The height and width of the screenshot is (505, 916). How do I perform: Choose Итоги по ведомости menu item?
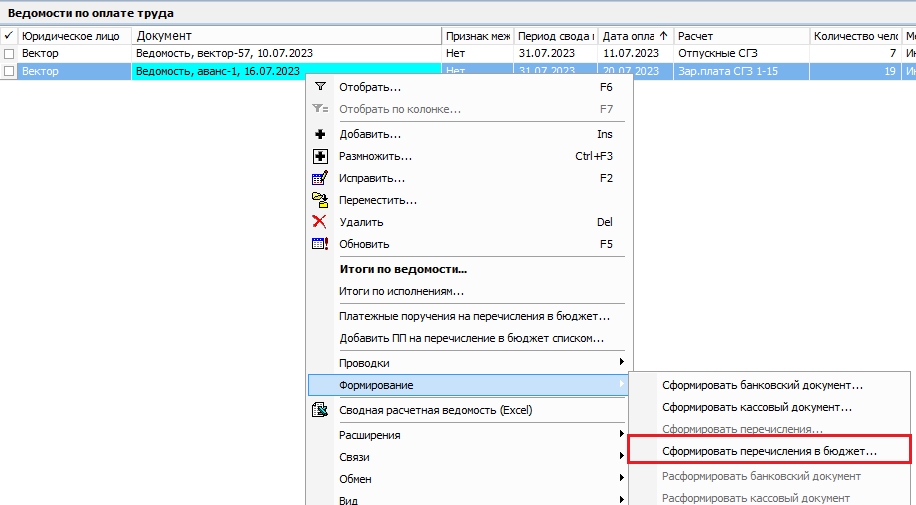(403, 269)
